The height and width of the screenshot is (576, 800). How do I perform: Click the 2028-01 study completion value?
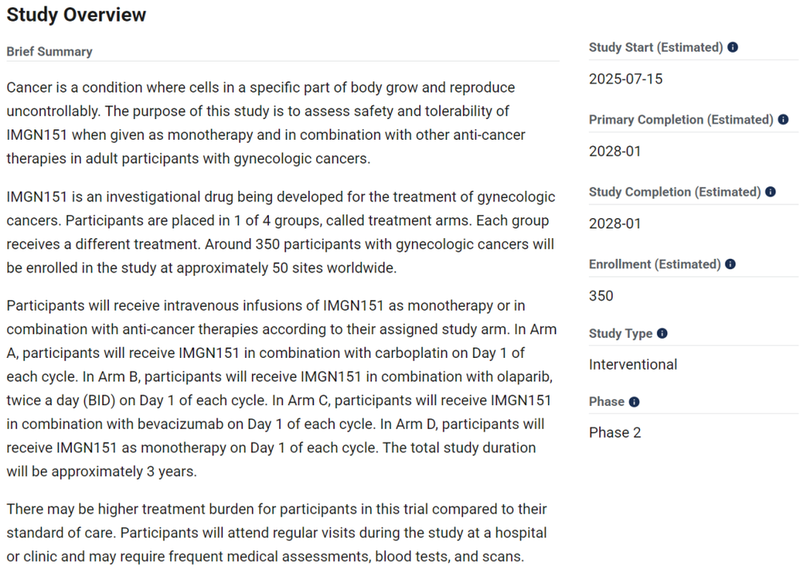[x=615, y=224]
